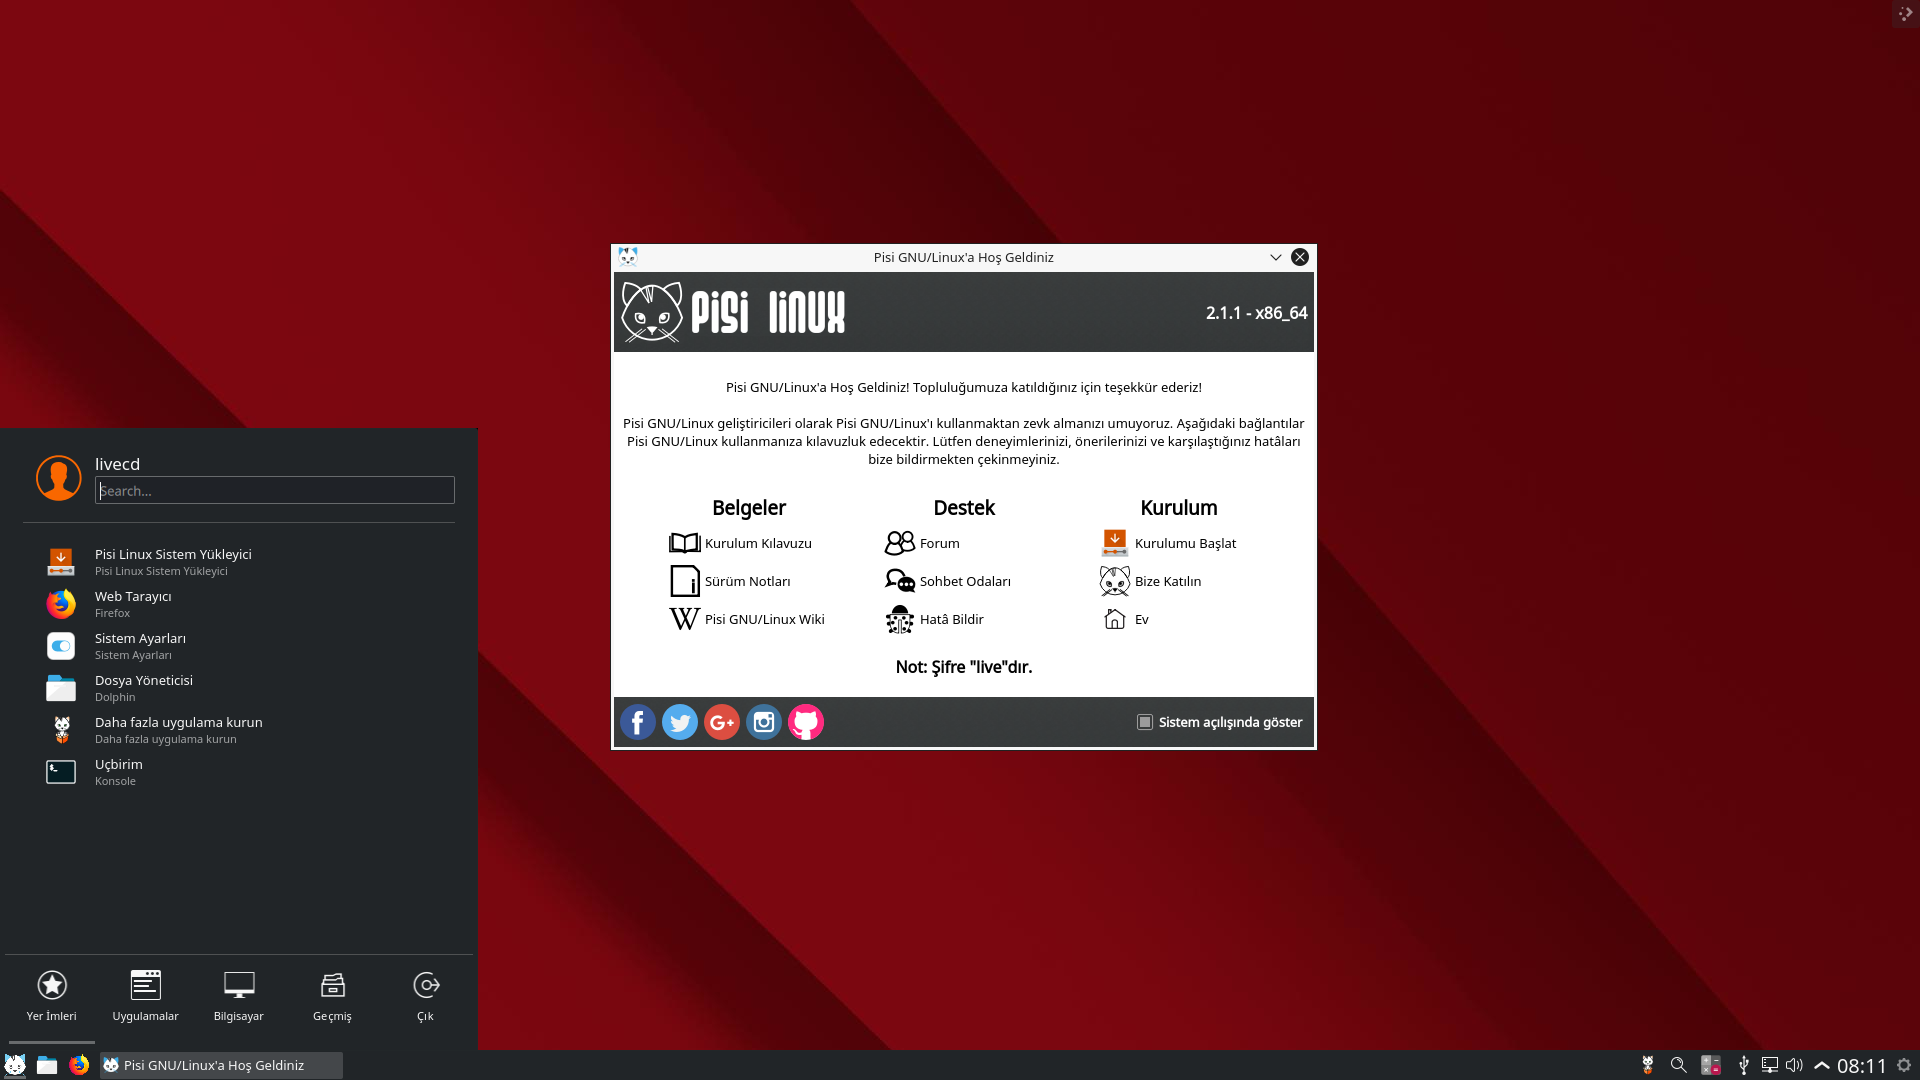
Task: Click desktop toolbox button at top-right corner
Action: pyautogui.click(x=1905, y=13)
